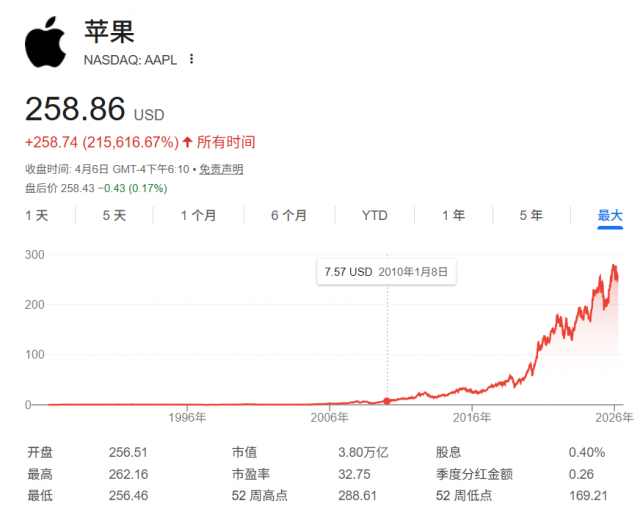640x517 pixels.
Task: Click the 7.57 USD chart tooltip
Action: coord(386,271)
